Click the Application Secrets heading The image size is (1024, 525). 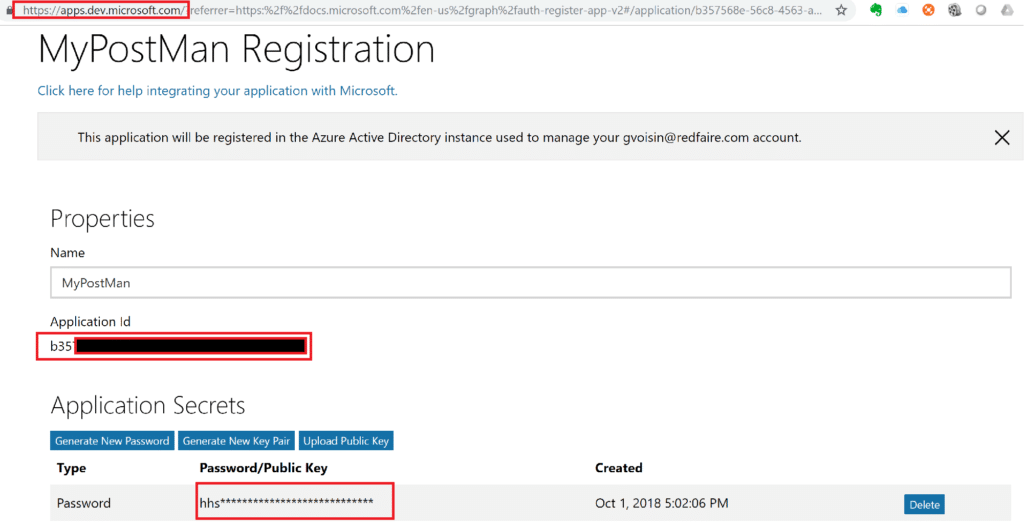pos(148,406)
